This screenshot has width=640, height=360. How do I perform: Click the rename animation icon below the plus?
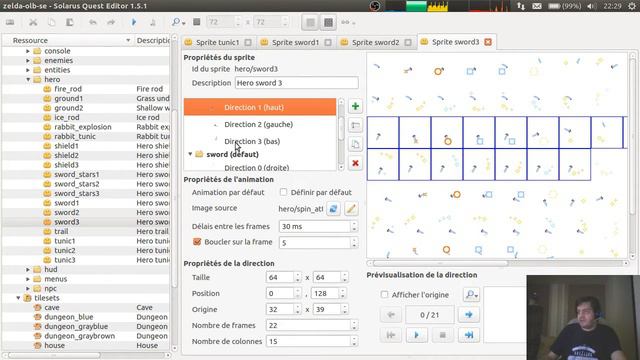click(x=356, y=125)
